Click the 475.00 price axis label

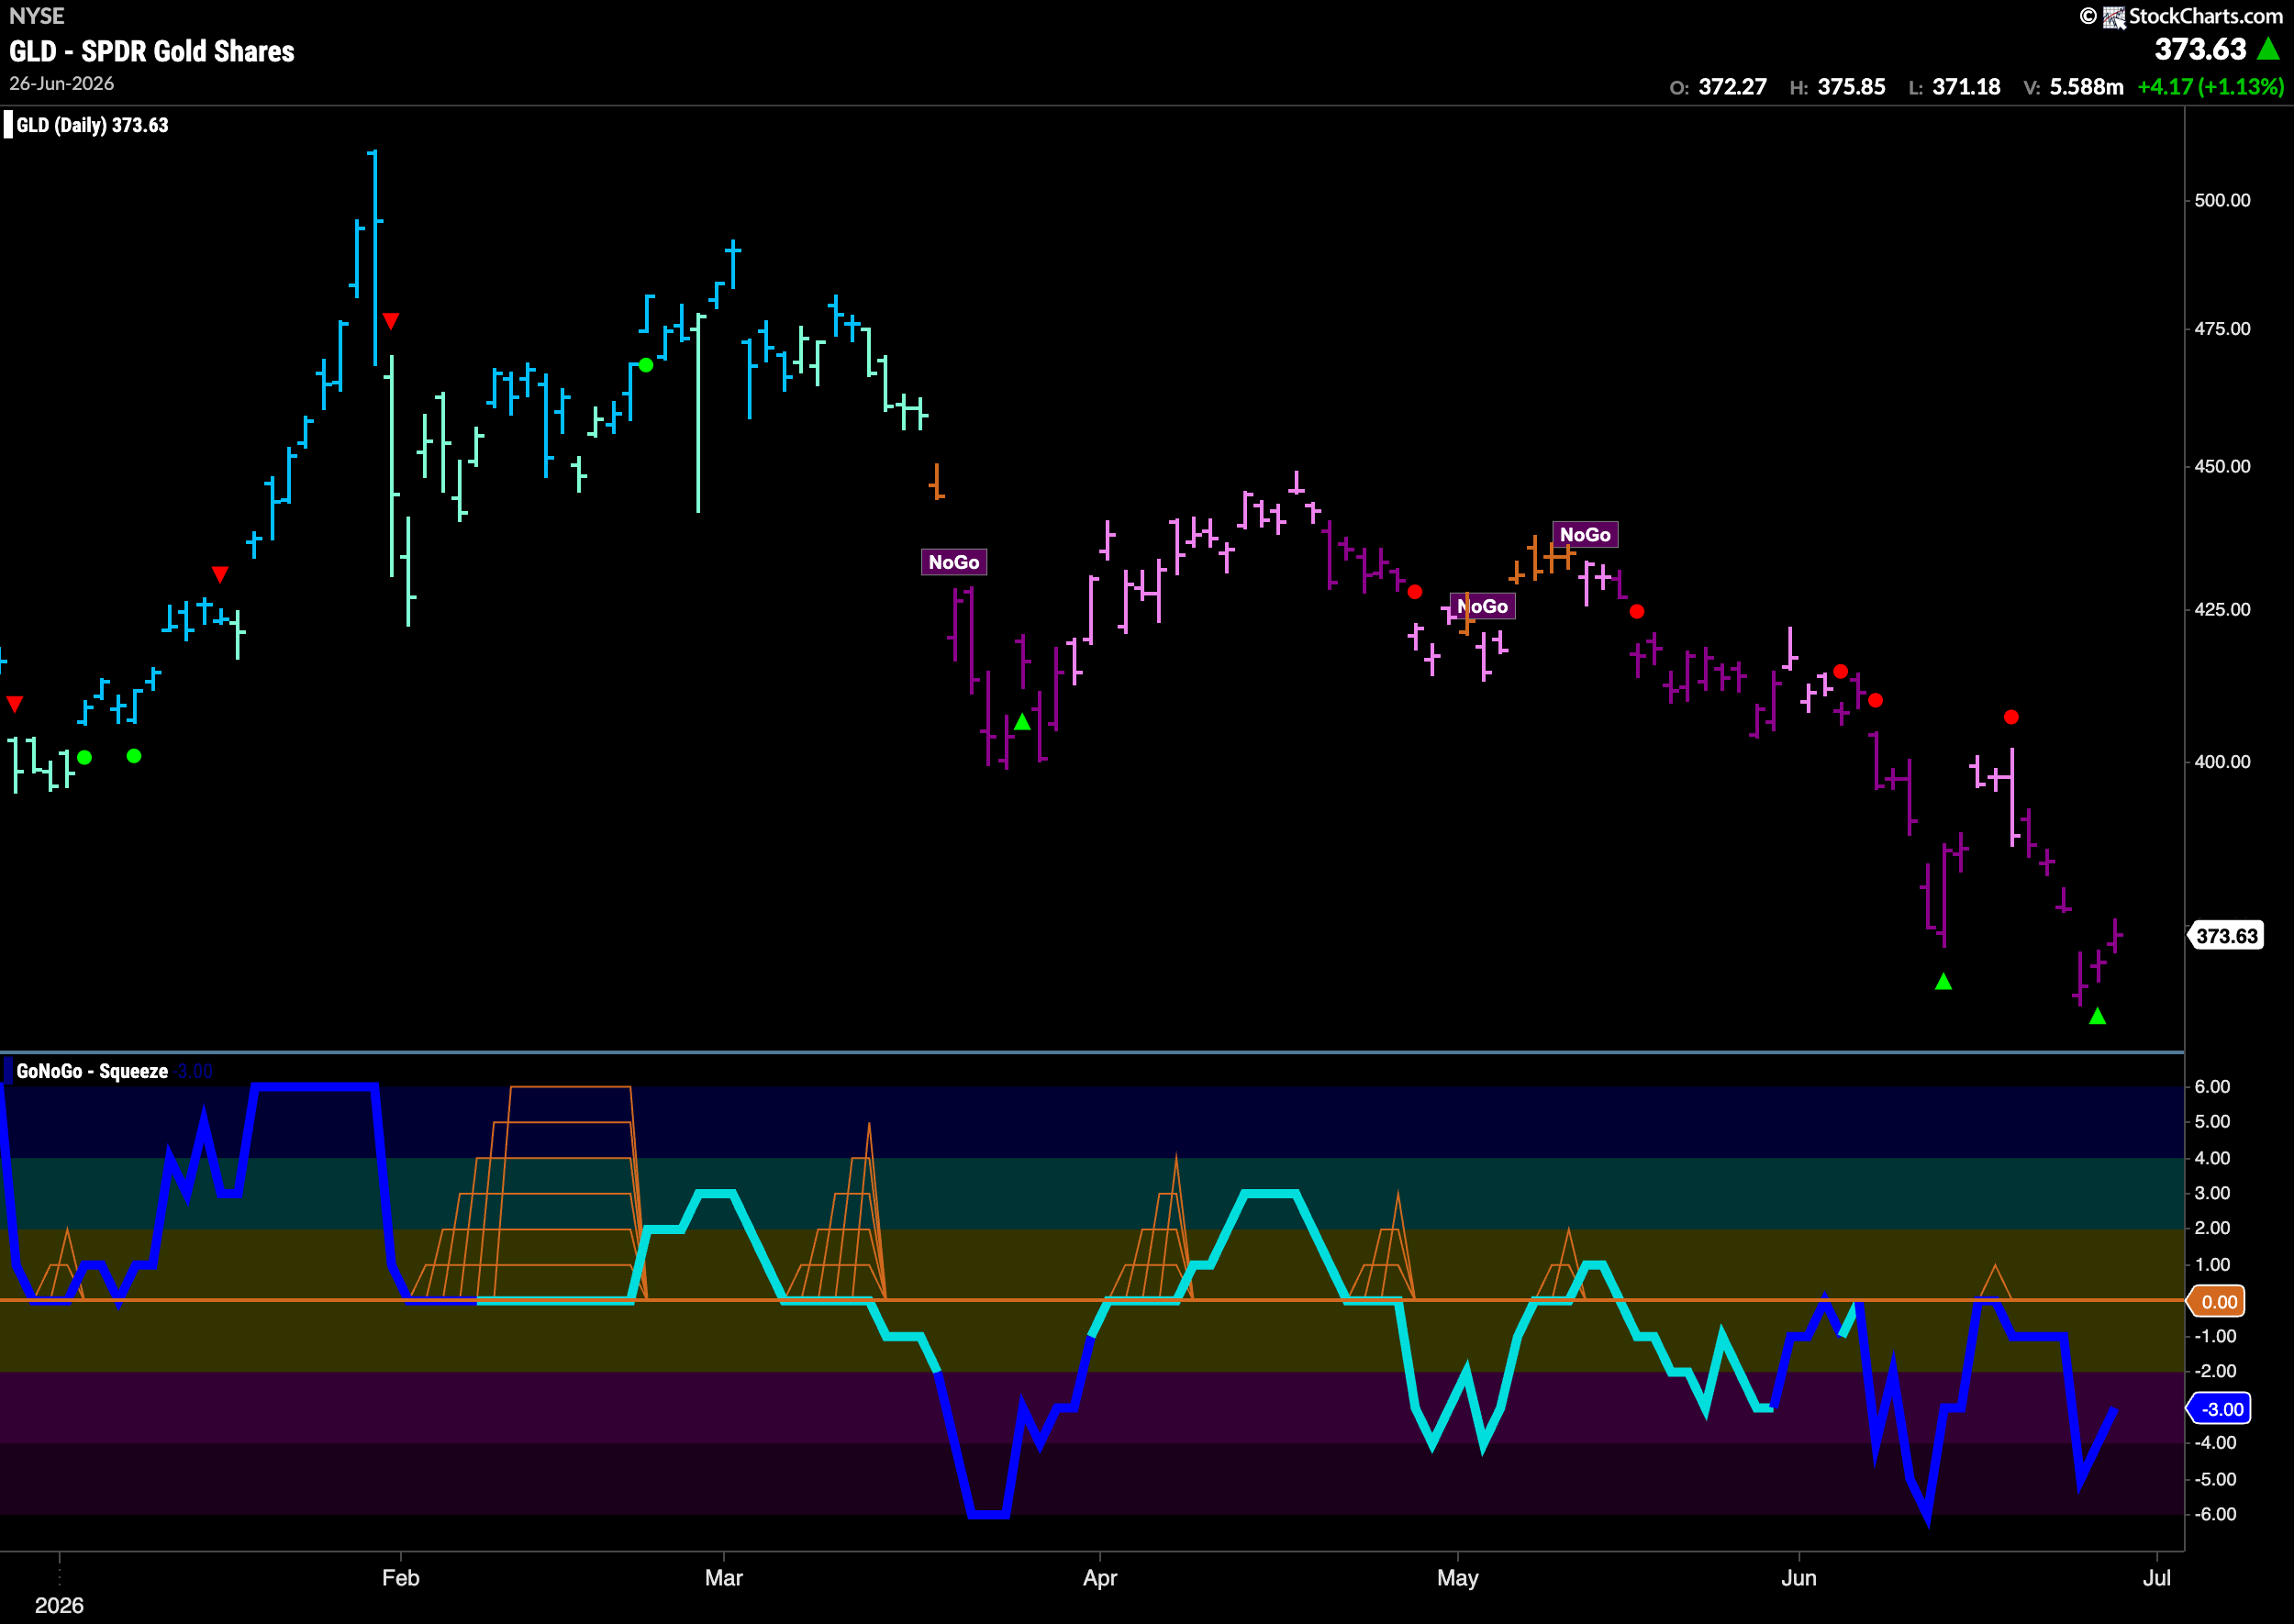point(2222,329)
